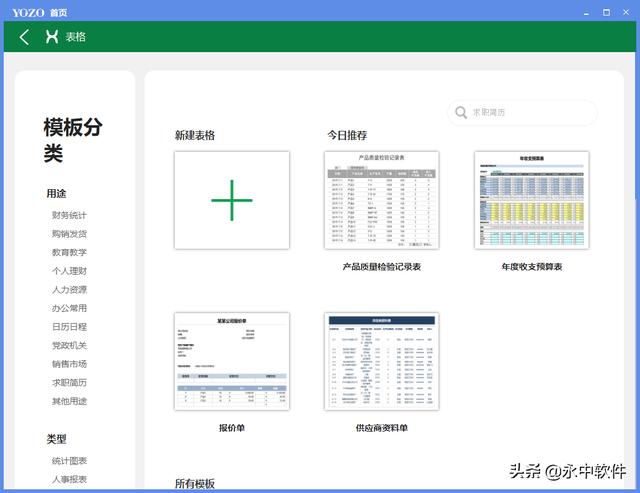Filter templates by 销售市场
Viewport: 640px width, 493px height.
[69, 364]
